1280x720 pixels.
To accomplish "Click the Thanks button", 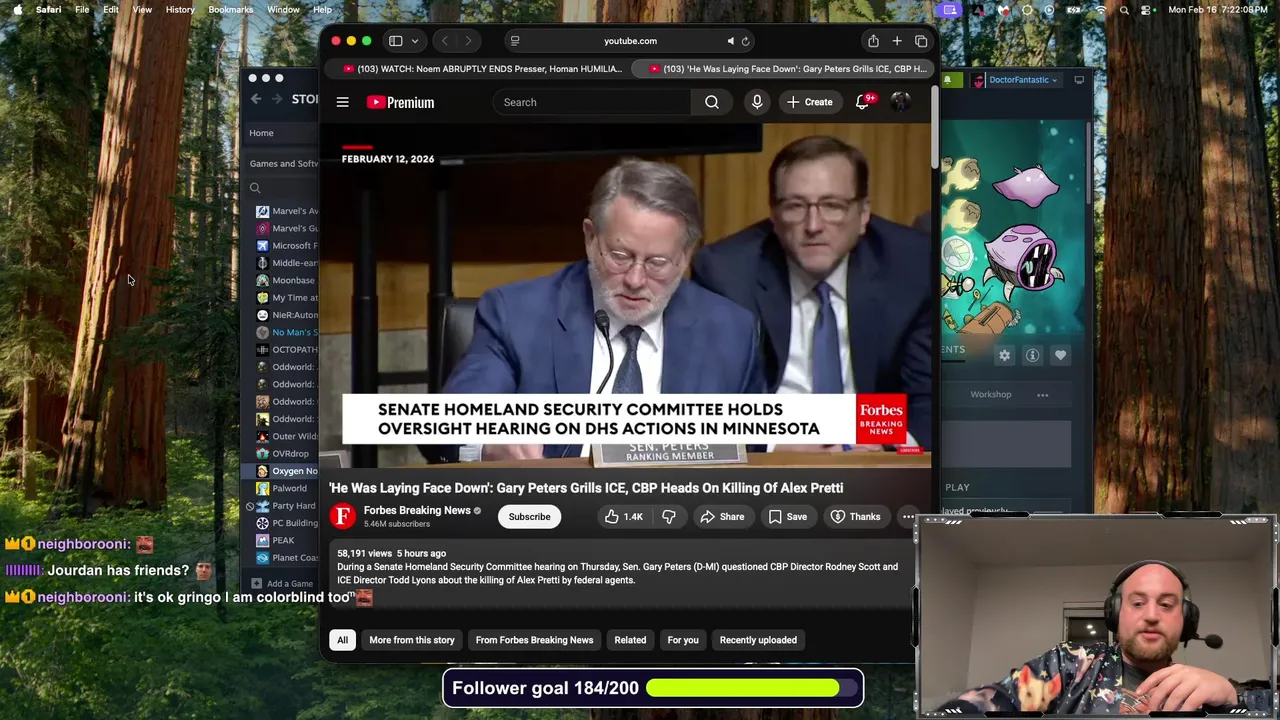I will (855, 517).
